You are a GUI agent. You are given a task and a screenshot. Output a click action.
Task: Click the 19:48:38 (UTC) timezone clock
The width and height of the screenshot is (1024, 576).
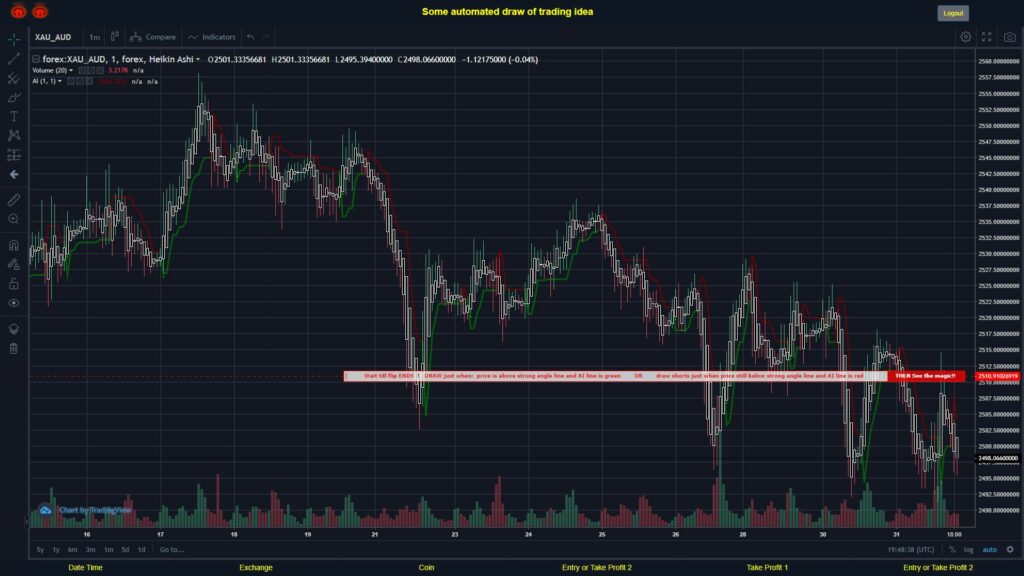point(910,550)
